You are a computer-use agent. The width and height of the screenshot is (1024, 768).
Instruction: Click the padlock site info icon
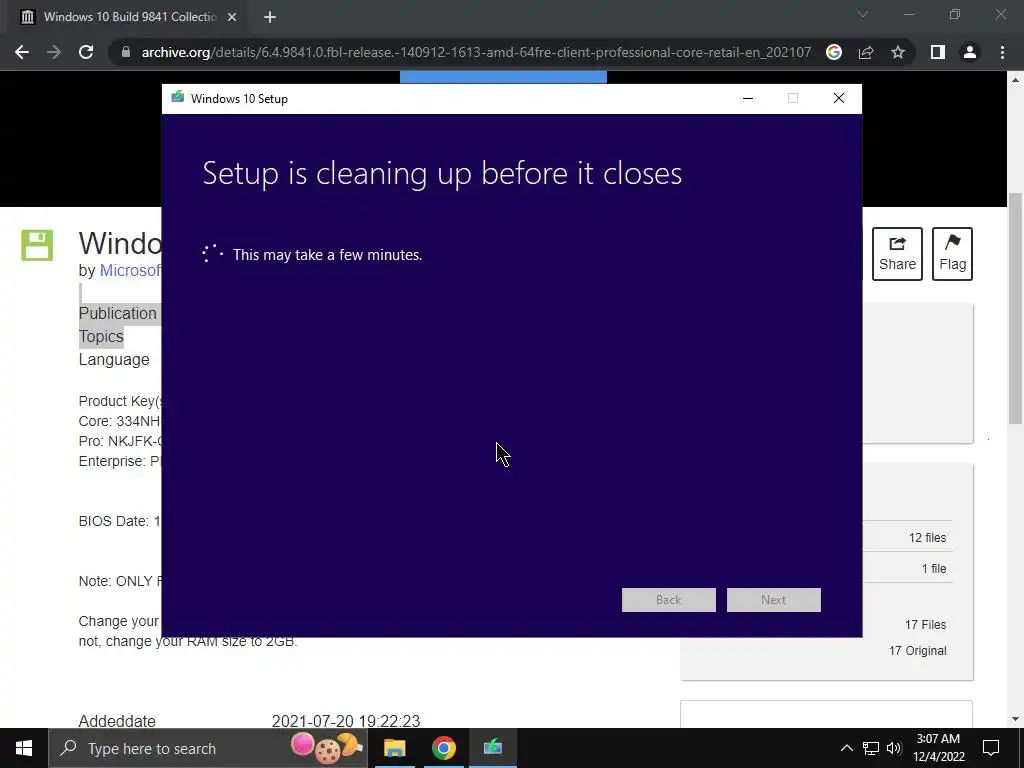126,52
